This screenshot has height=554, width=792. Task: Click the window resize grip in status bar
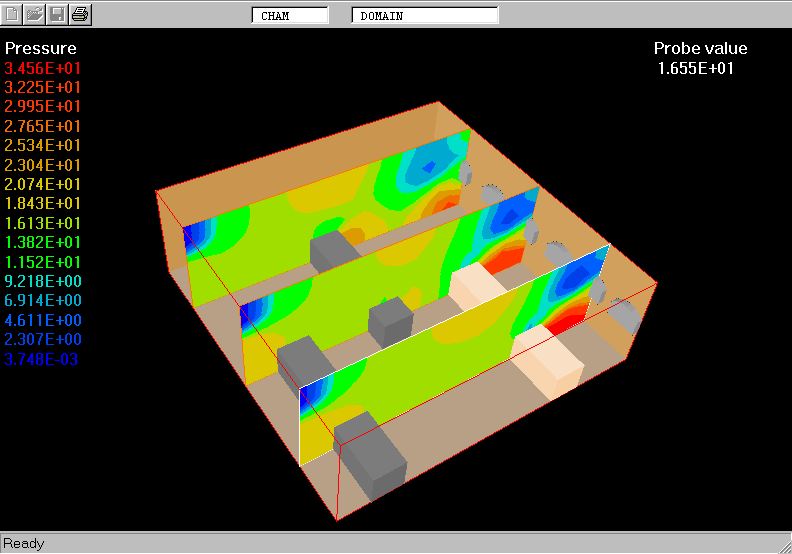783,545
